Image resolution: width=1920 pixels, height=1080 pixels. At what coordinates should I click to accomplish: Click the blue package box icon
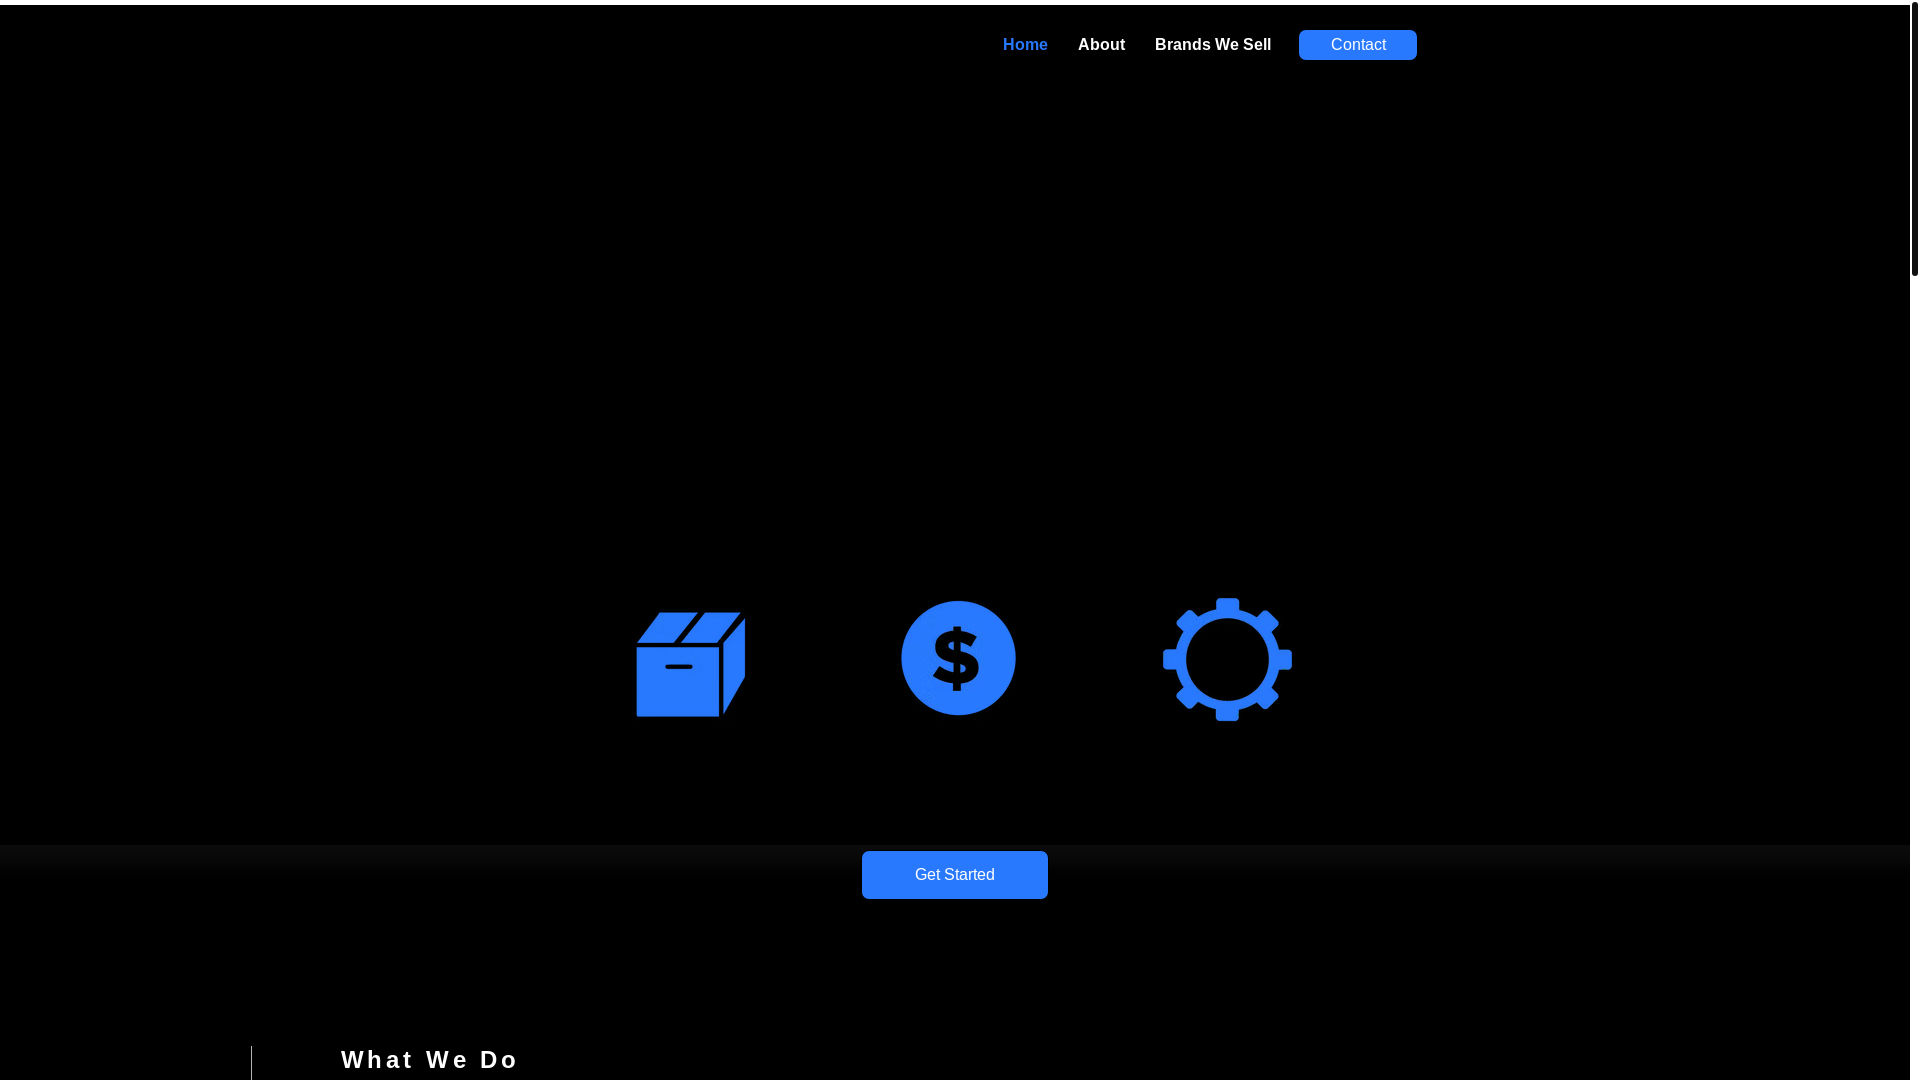(691, 664)
